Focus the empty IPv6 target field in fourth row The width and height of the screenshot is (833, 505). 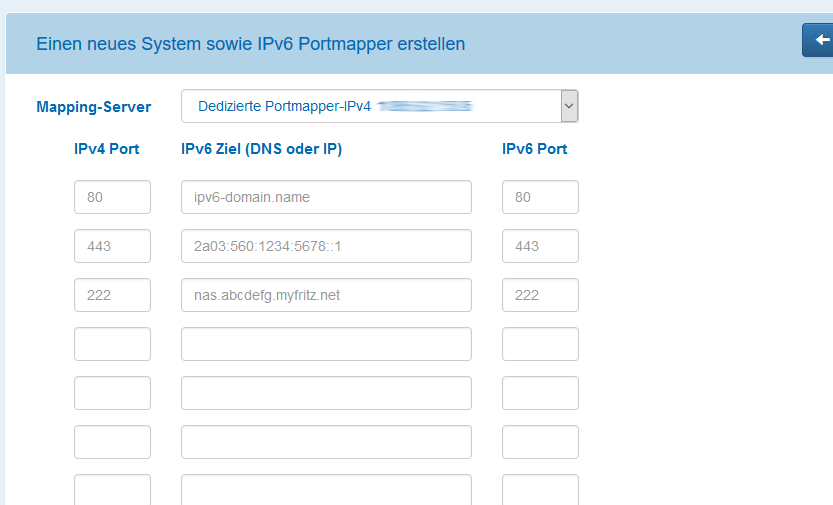click(x=326, y=344)
